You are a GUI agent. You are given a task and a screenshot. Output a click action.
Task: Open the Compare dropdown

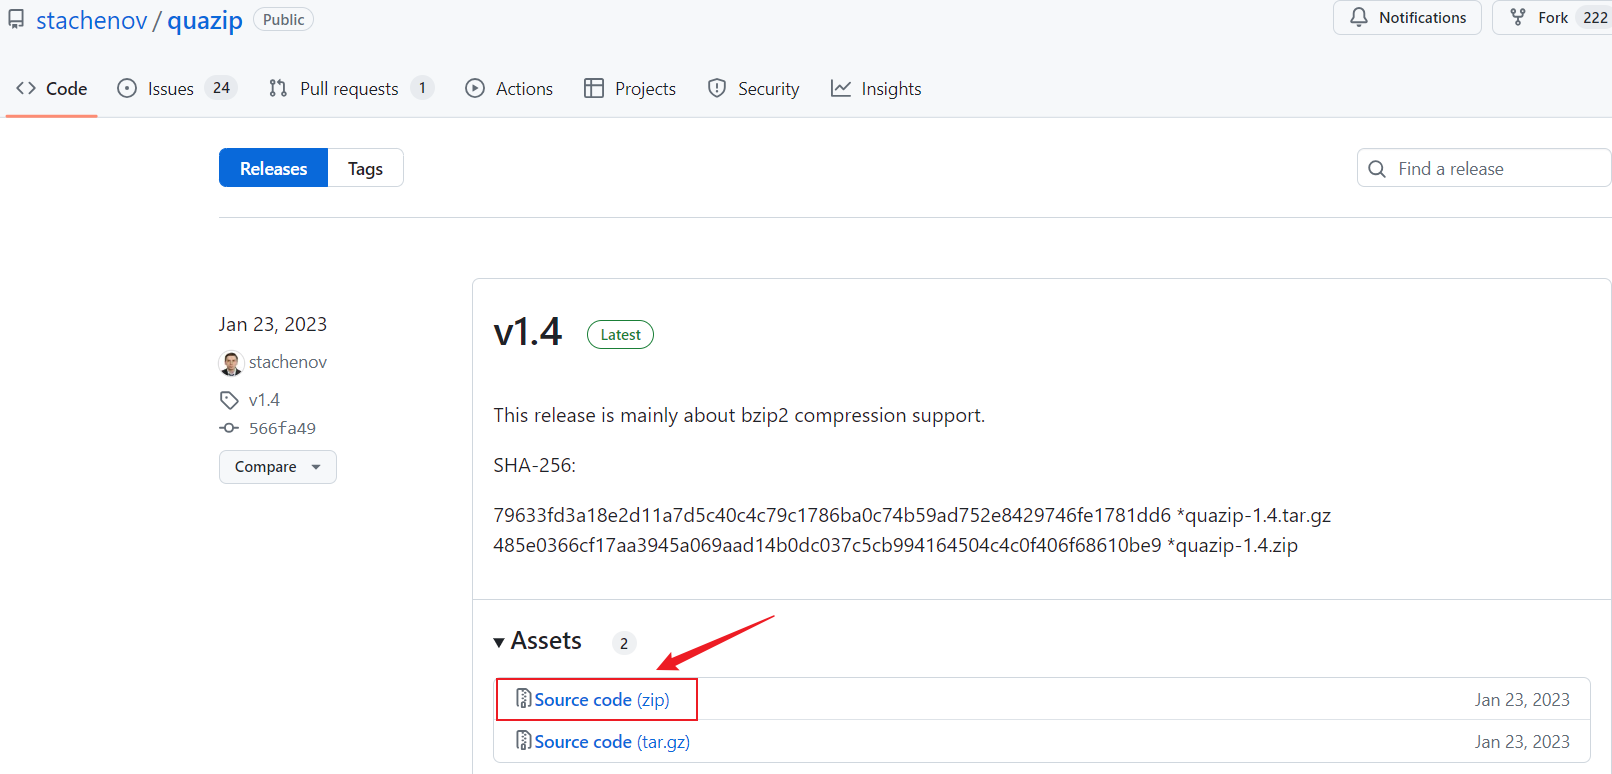coord(278,467)
